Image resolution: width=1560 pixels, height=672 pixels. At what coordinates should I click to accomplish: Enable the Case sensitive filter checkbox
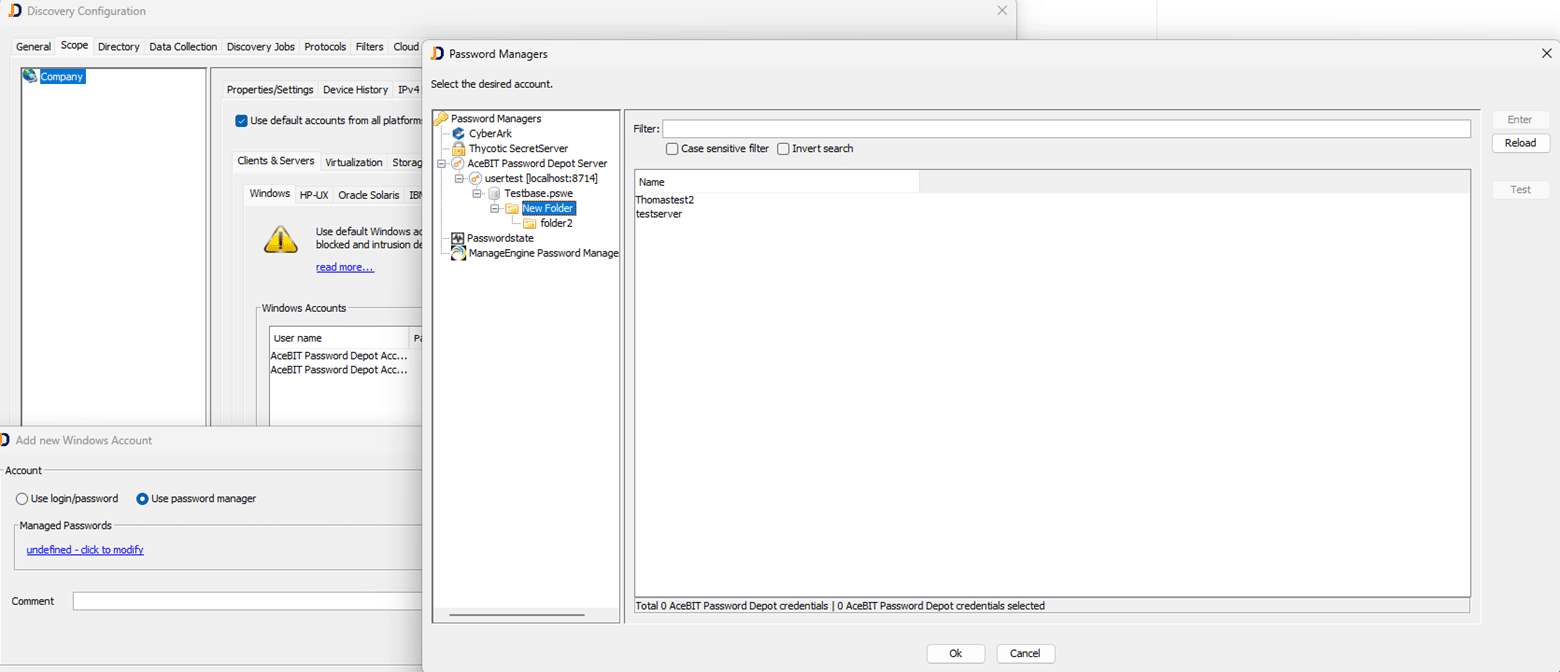(672, 149)
